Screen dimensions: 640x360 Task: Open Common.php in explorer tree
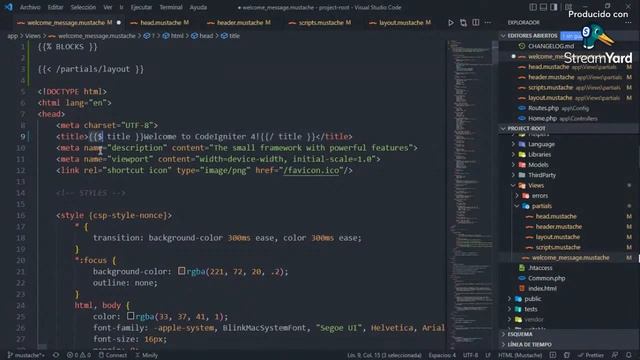[546, 278]
